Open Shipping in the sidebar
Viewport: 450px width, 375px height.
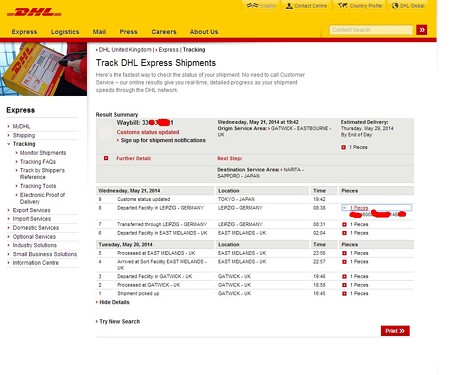[x=24, y=135]
